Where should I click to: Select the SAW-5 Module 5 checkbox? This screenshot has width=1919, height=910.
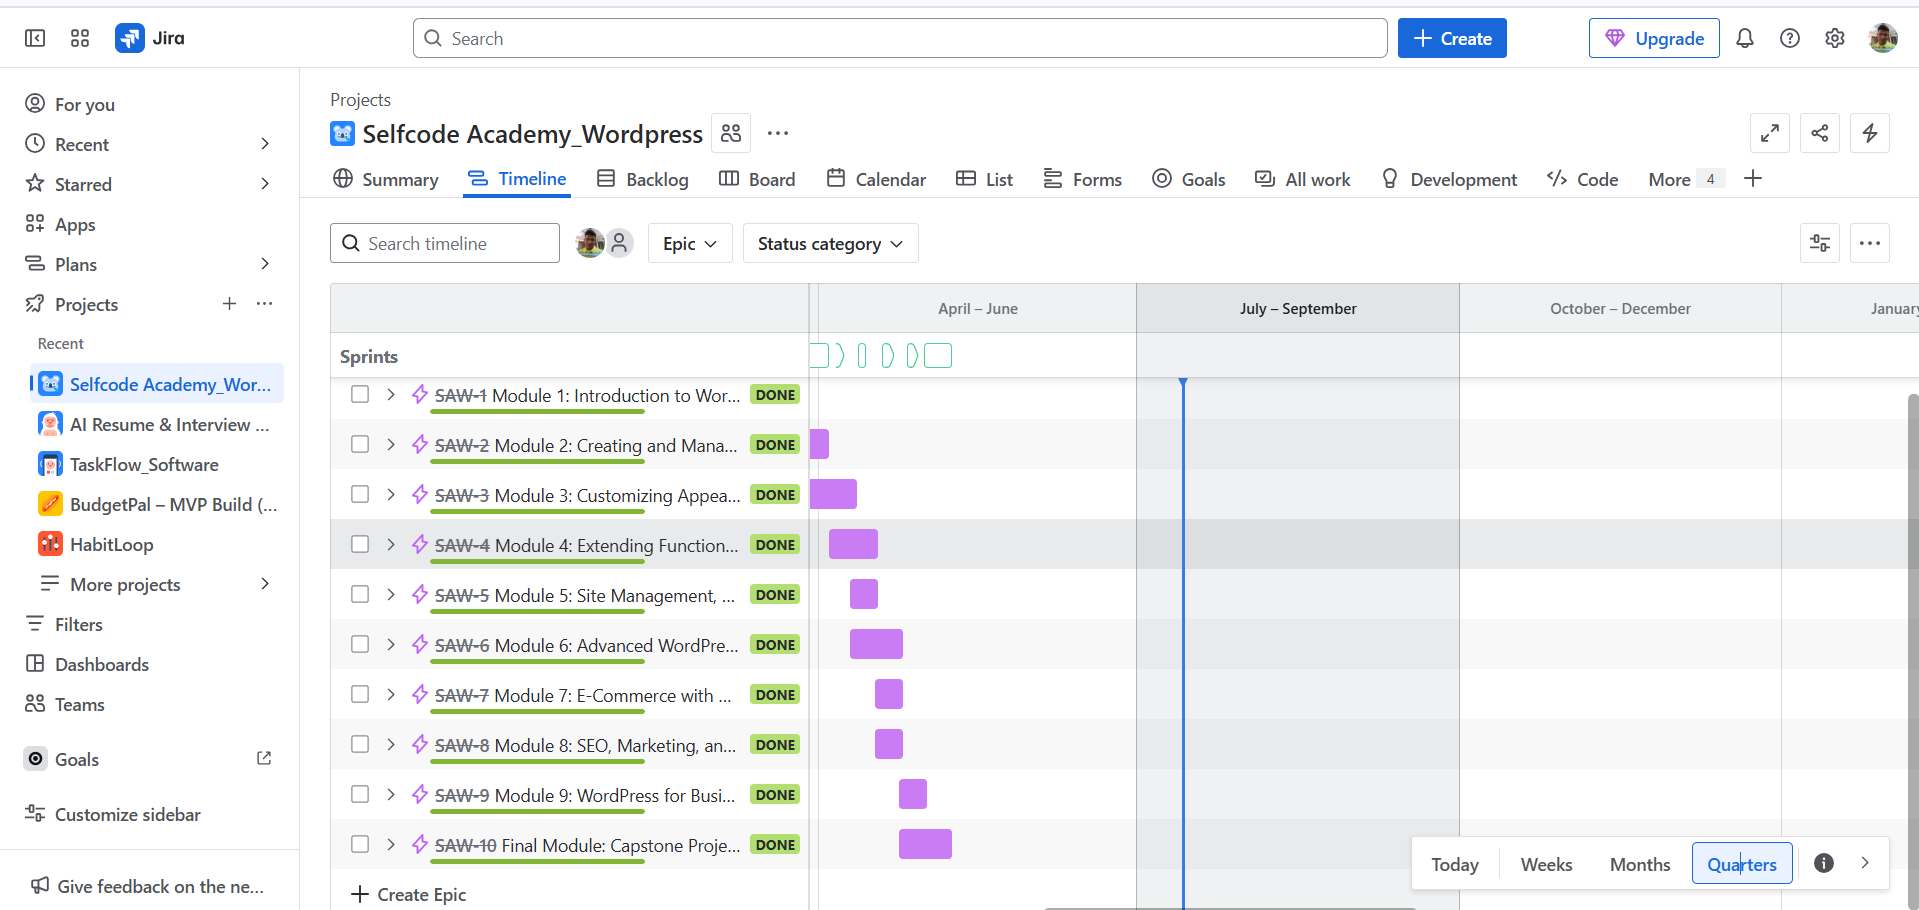(x=360, y=594)
